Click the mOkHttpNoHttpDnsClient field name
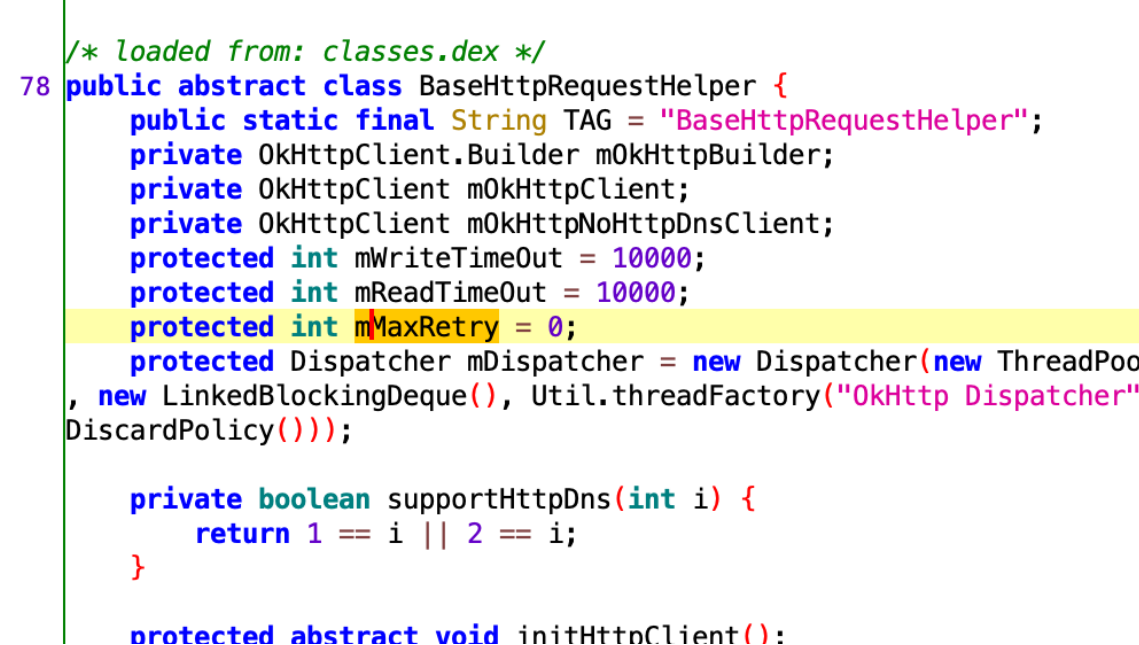The height and width of the screenshot is (645, 1139). 644,224
